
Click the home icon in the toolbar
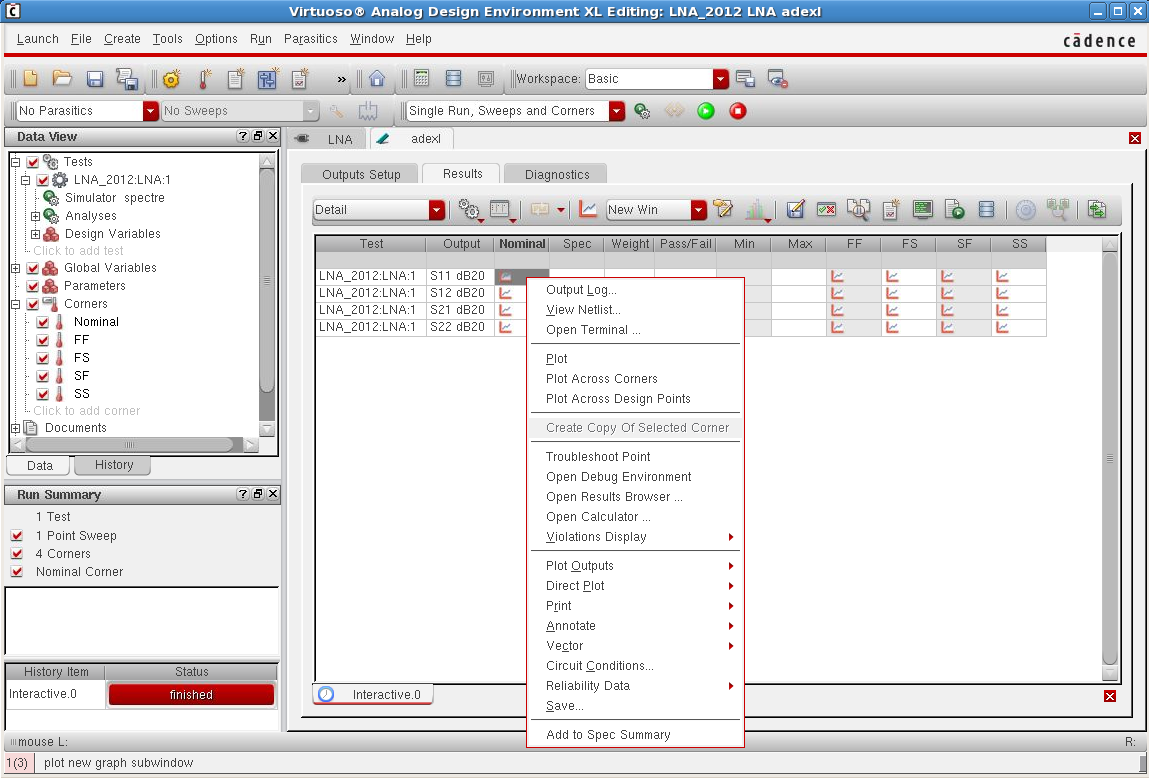click(x=377, y=79)
